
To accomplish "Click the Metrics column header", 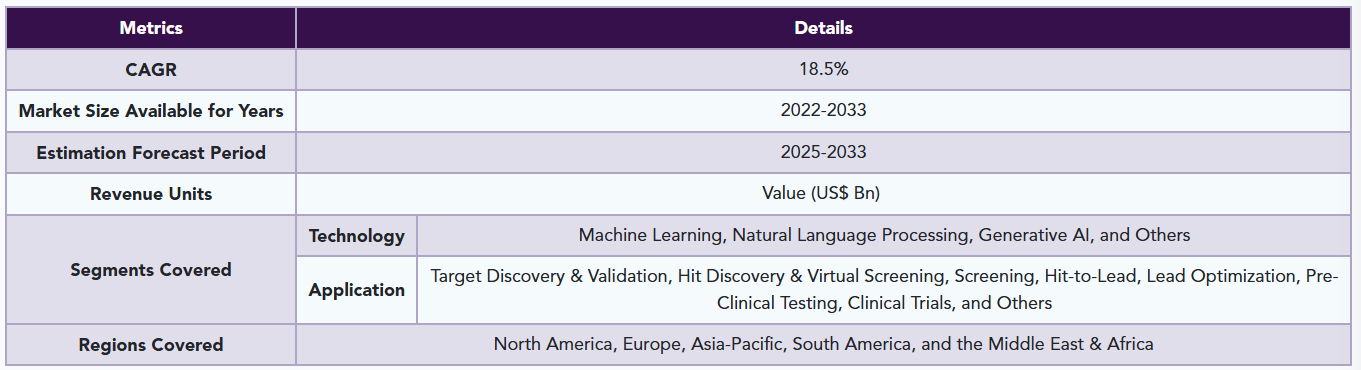I will click(151, 28).
